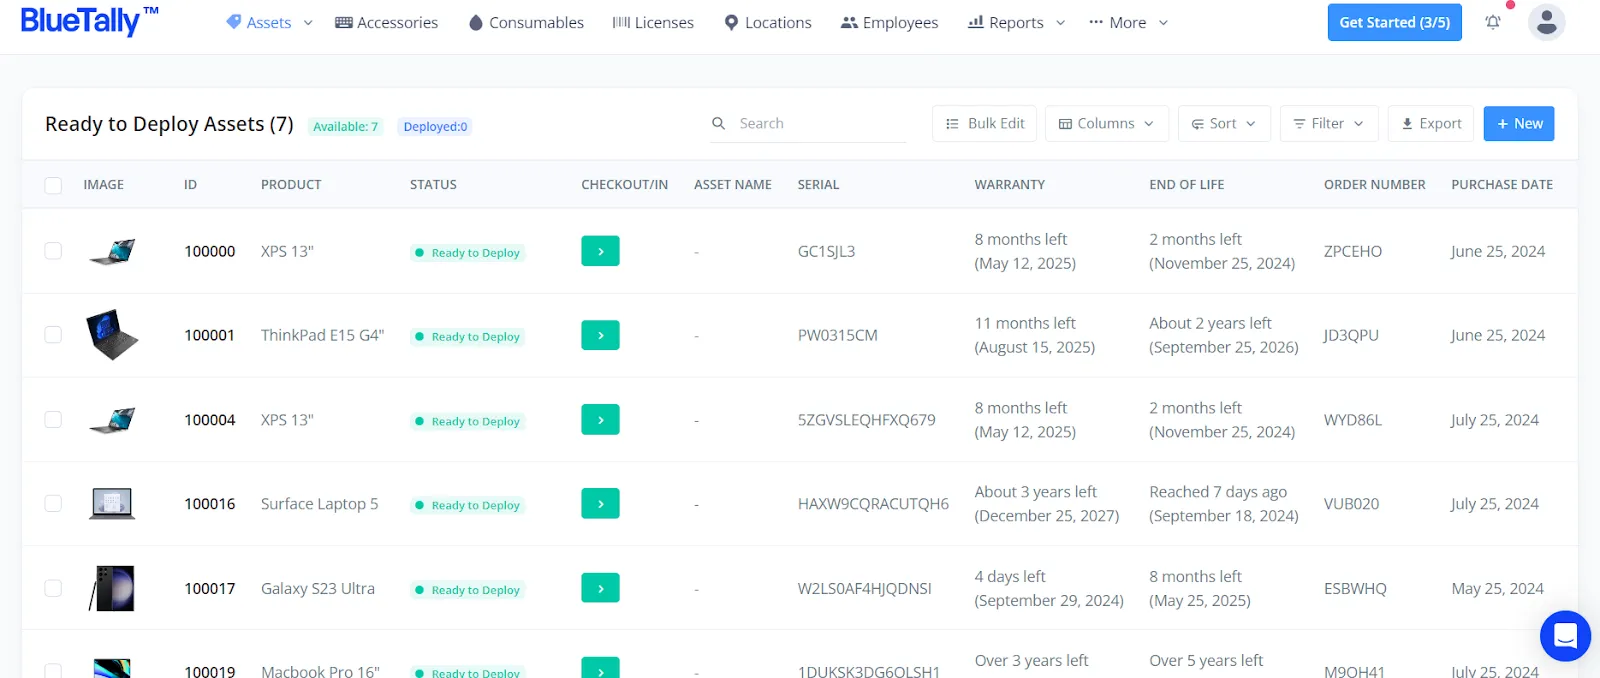Sort by the ORDER NUMBER header
The height and width of the screenshot is (678, 1600).
point(1375,185)
